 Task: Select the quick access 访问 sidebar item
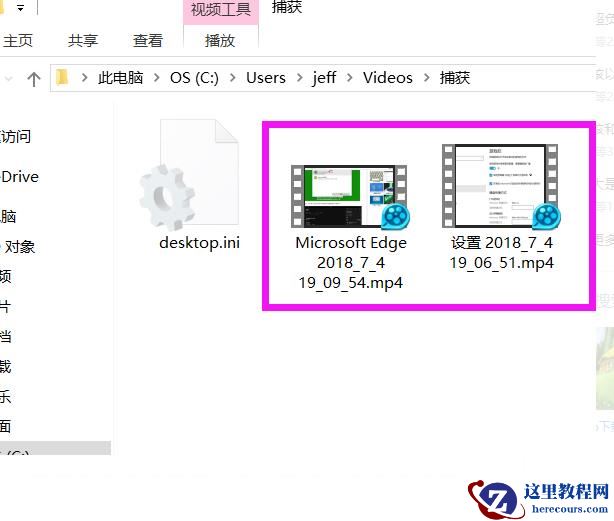coord(15,137)
